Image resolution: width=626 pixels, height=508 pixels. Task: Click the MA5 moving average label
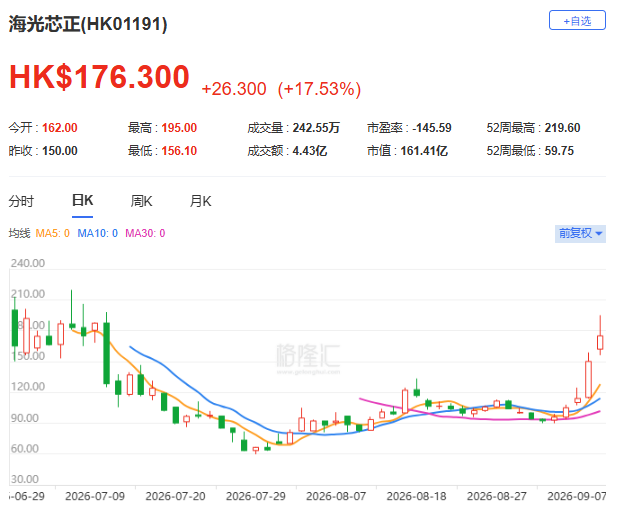click(52, 233)
